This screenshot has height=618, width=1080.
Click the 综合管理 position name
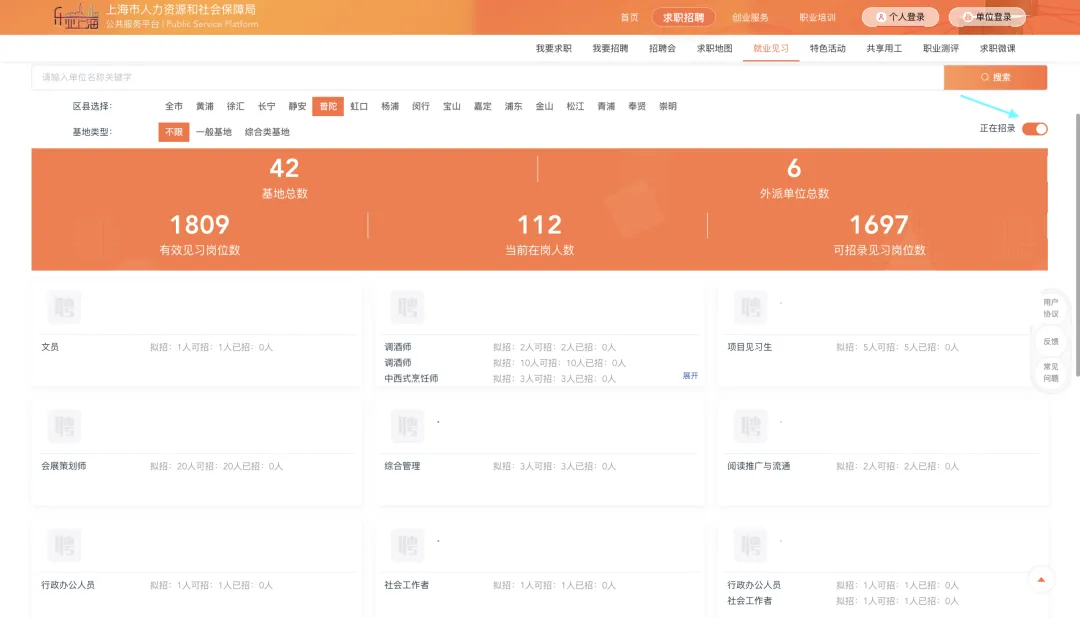pos(402,466)
